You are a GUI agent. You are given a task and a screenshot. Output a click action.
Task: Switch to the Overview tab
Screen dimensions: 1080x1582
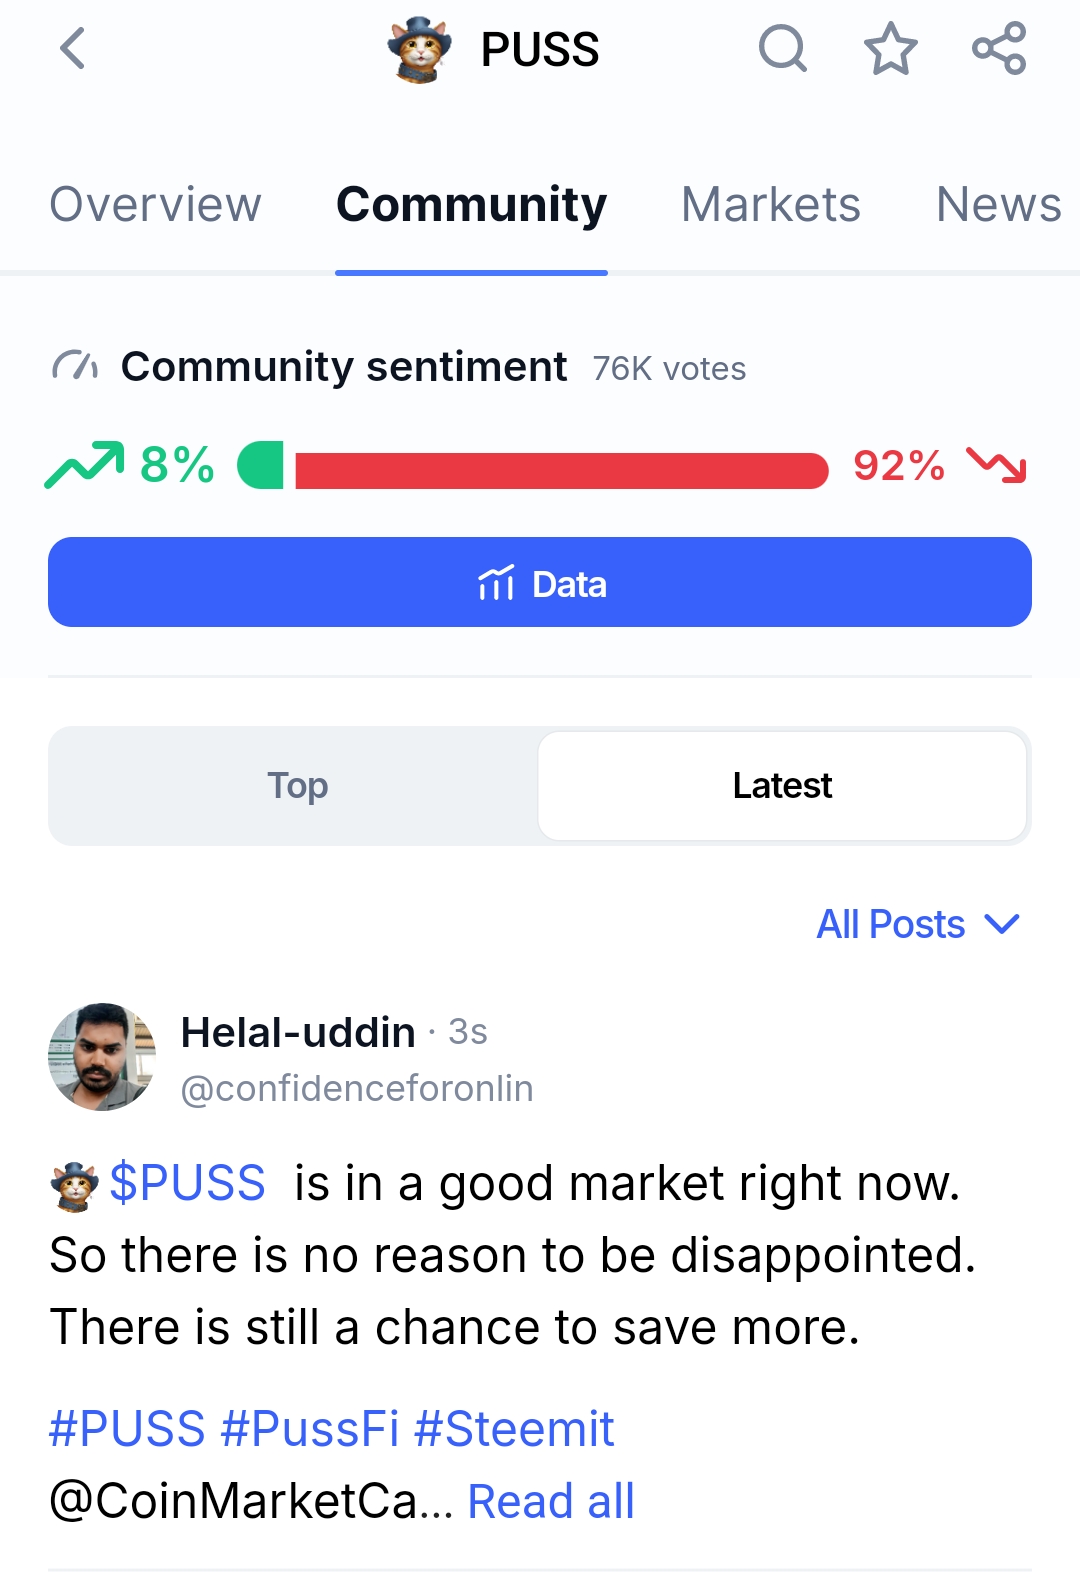(x=155, y=205)
